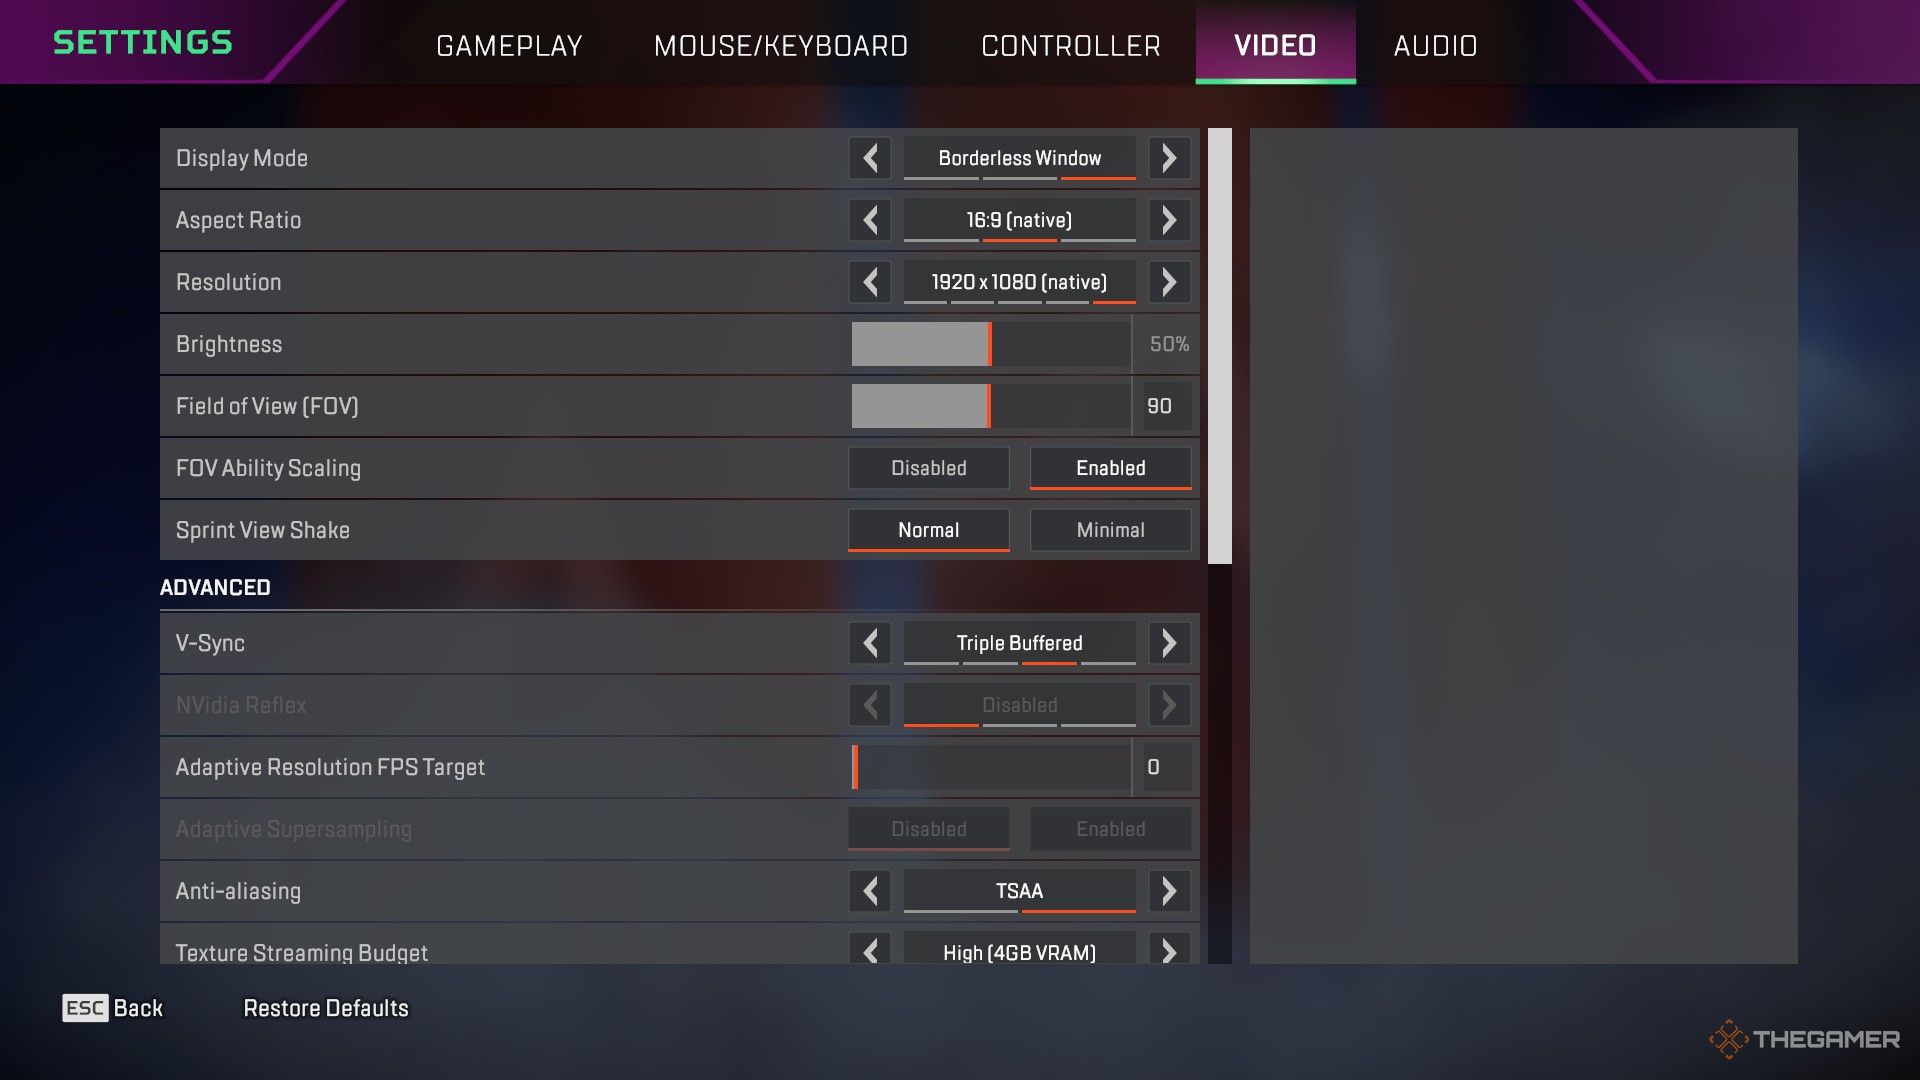Click left arrow icon for V-Sync
Screen dimensions: 1920x1080
pos(872,642)
